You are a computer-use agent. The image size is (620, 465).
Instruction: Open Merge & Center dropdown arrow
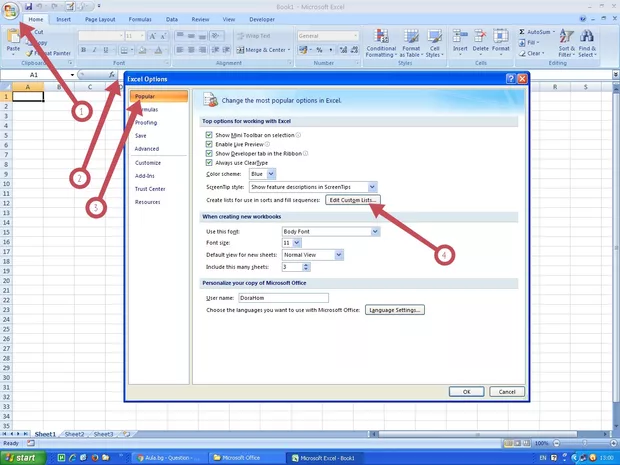(x=289, y=50)
